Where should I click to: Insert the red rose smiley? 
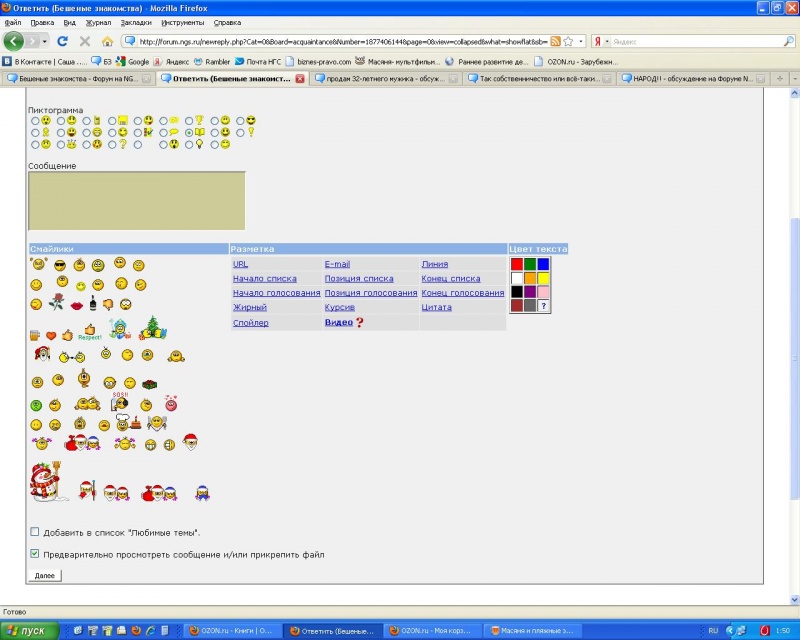pyautogui.click(x=56, y=302)
